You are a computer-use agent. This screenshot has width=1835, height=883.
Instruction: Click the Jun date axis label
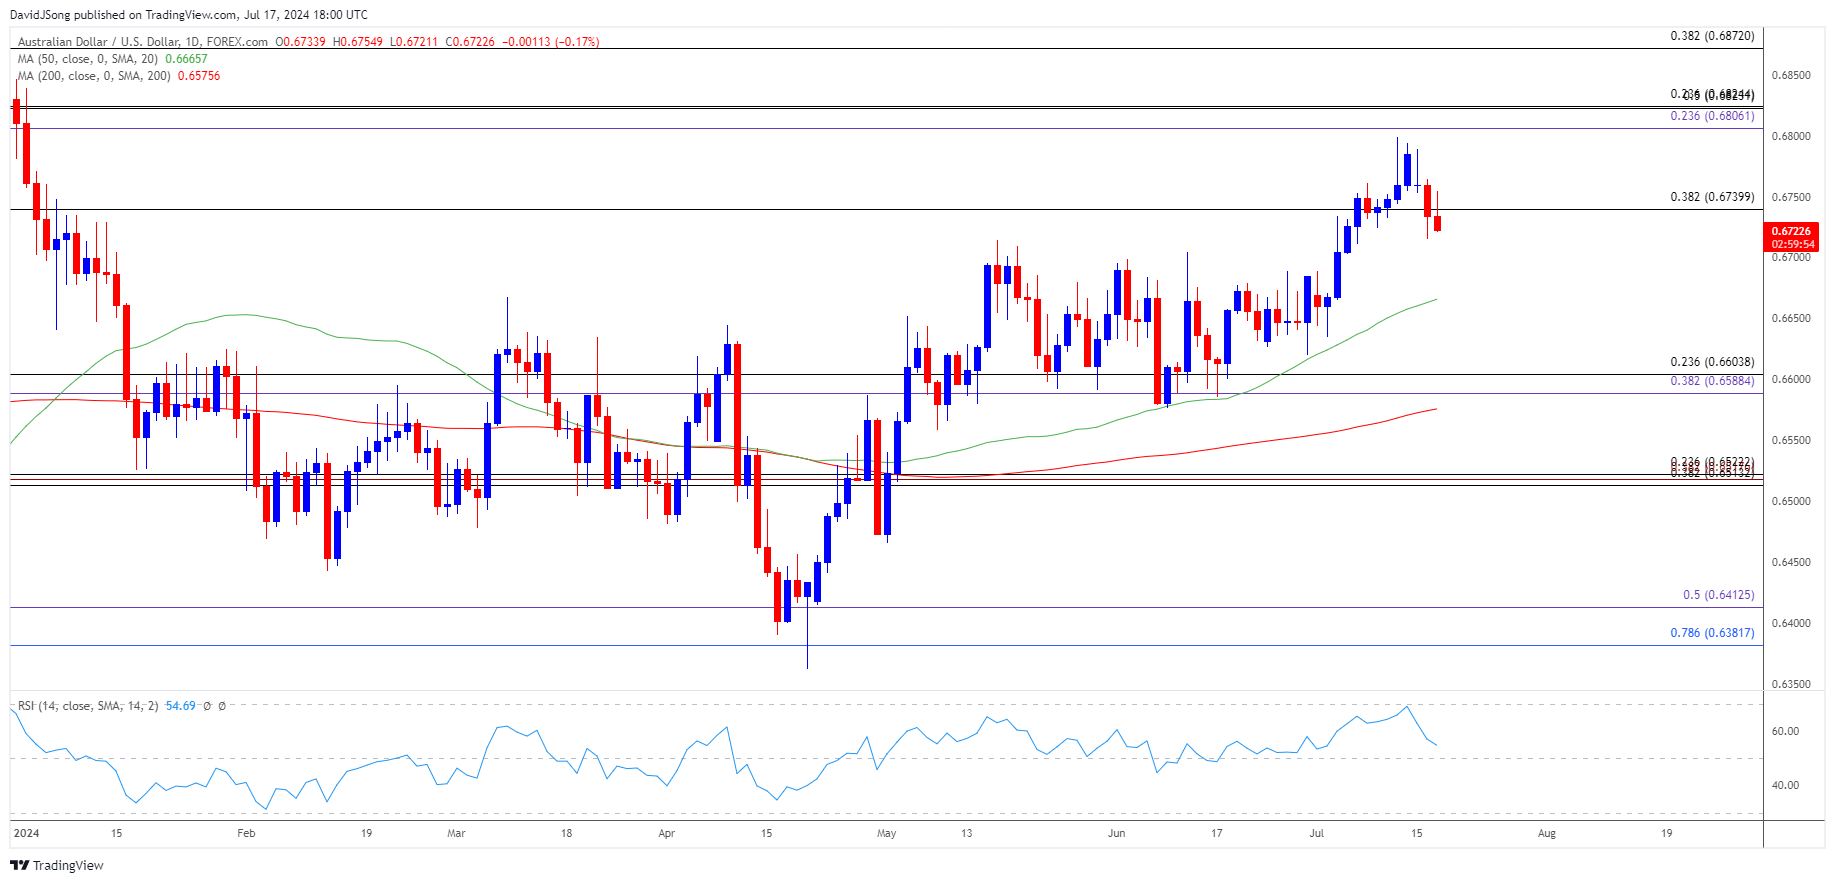[x=1116, y=833]
